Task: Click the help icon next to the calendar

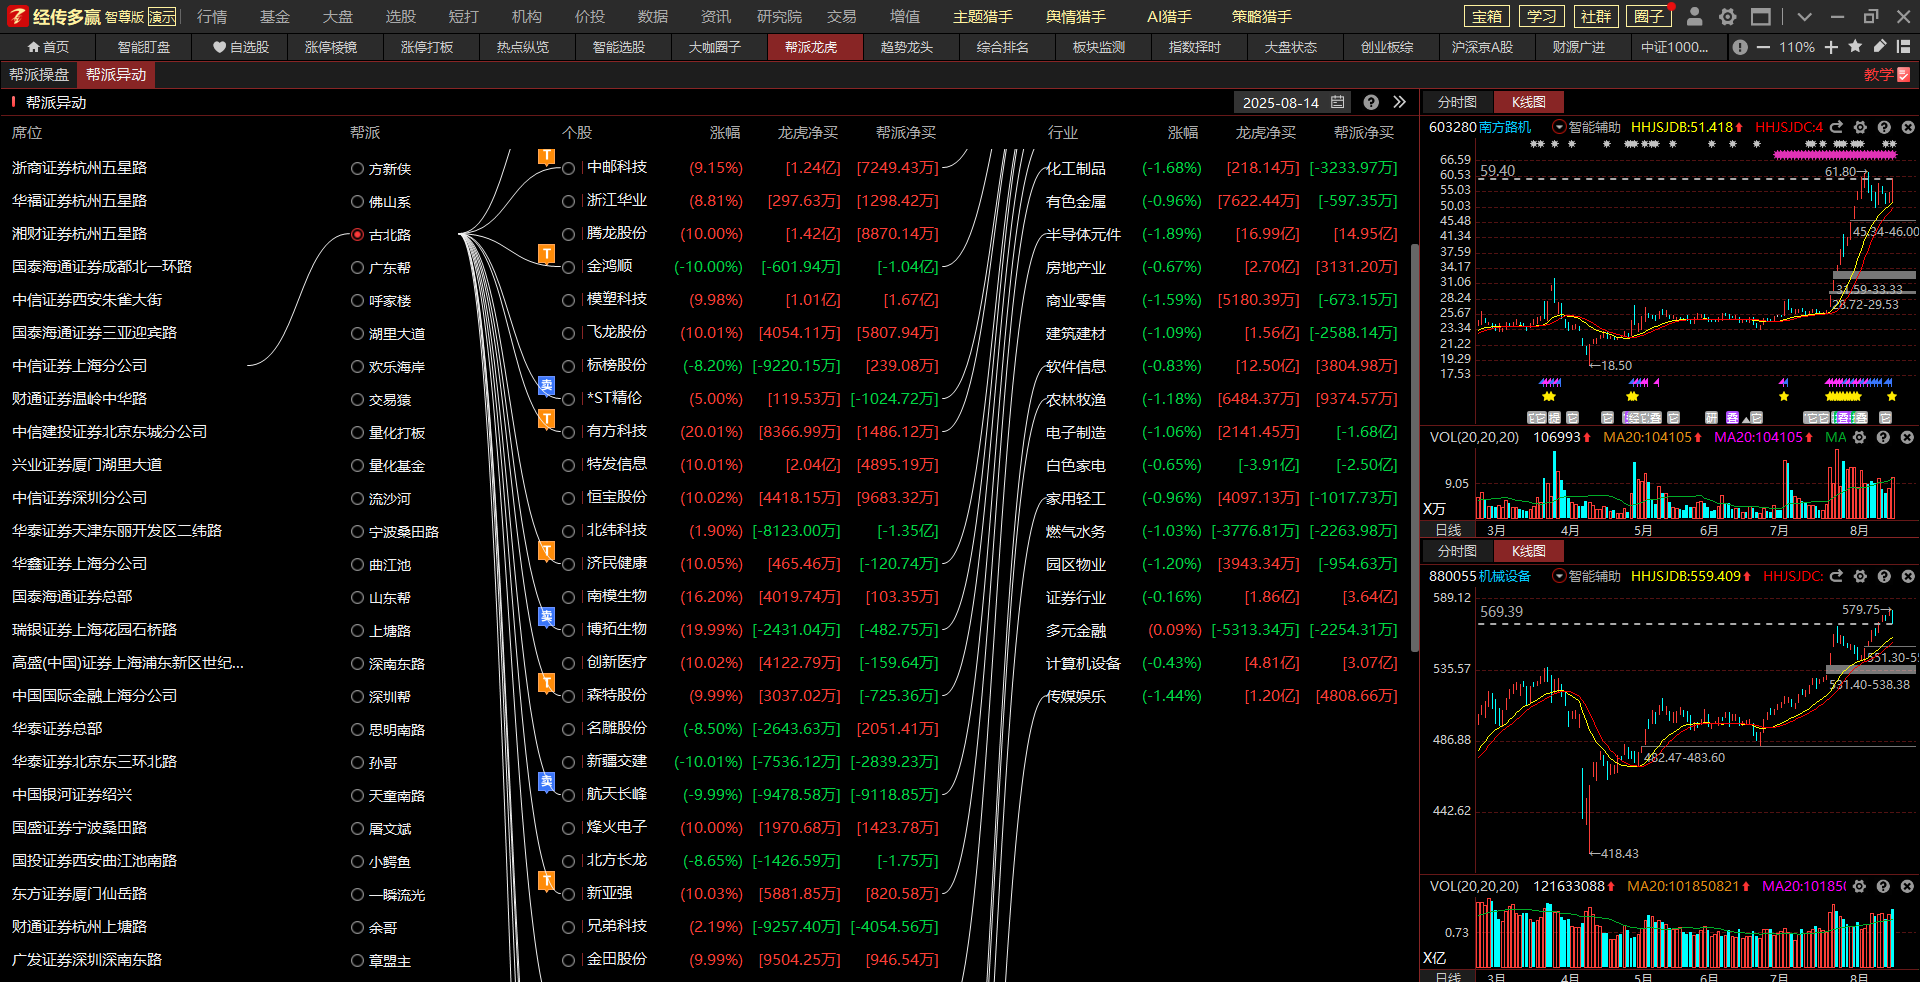Action: [x=1371, y=102]
